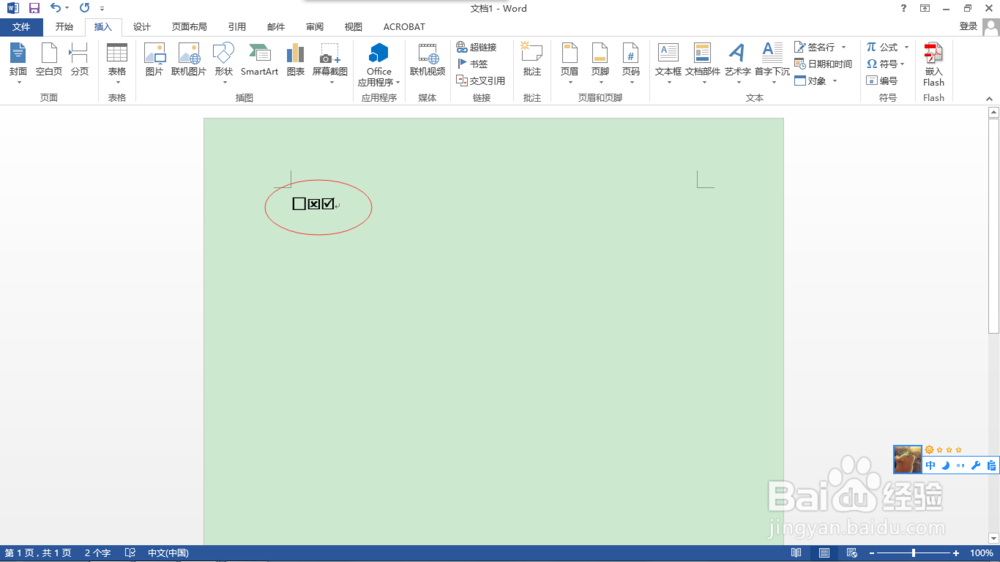Click the language 中文(中国) status item
The image size is (1000, 562).
(x=168, y=553)
